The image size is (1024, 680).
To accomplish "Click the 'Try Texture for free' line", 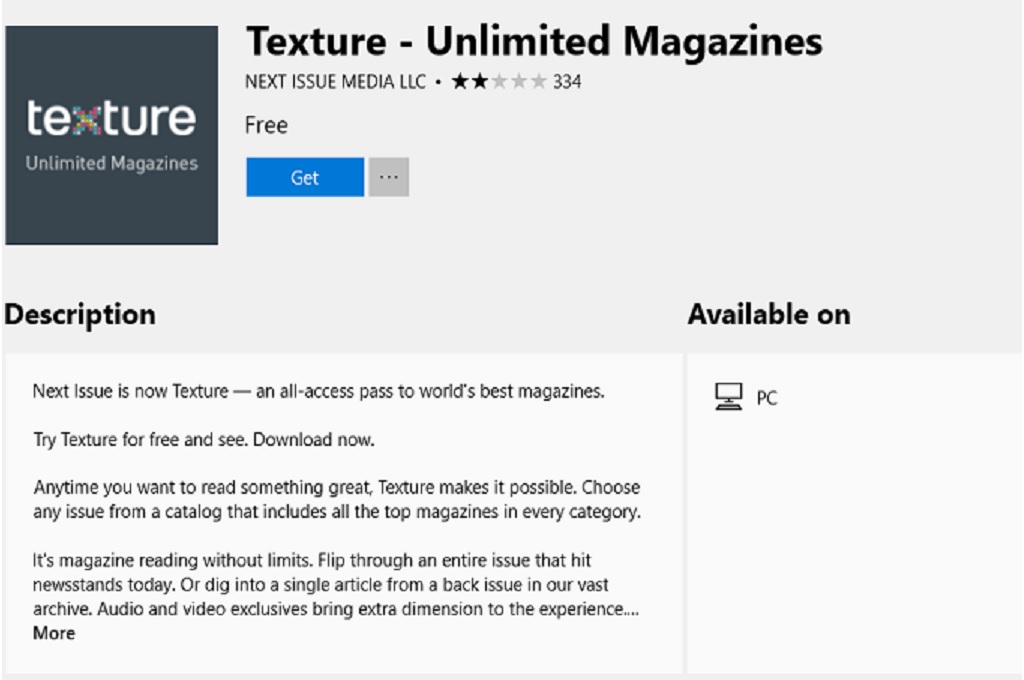I will (x=203, y=440).
